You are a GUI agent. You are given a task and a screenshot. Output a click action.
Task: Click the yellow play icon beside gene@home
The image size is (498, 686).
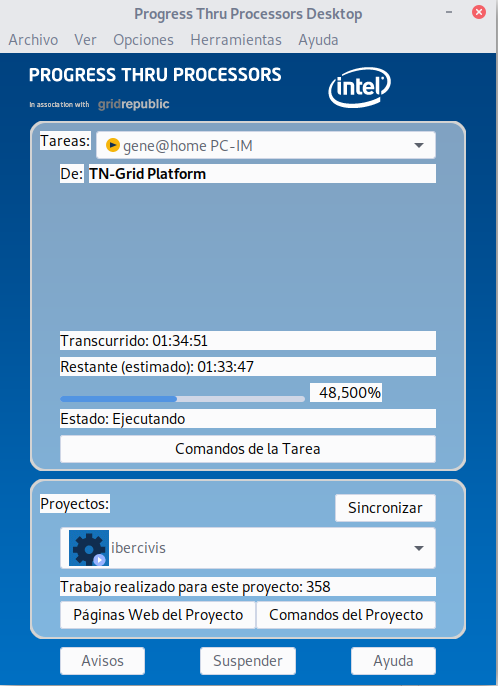pyautogui.click(x=113, y=145)
